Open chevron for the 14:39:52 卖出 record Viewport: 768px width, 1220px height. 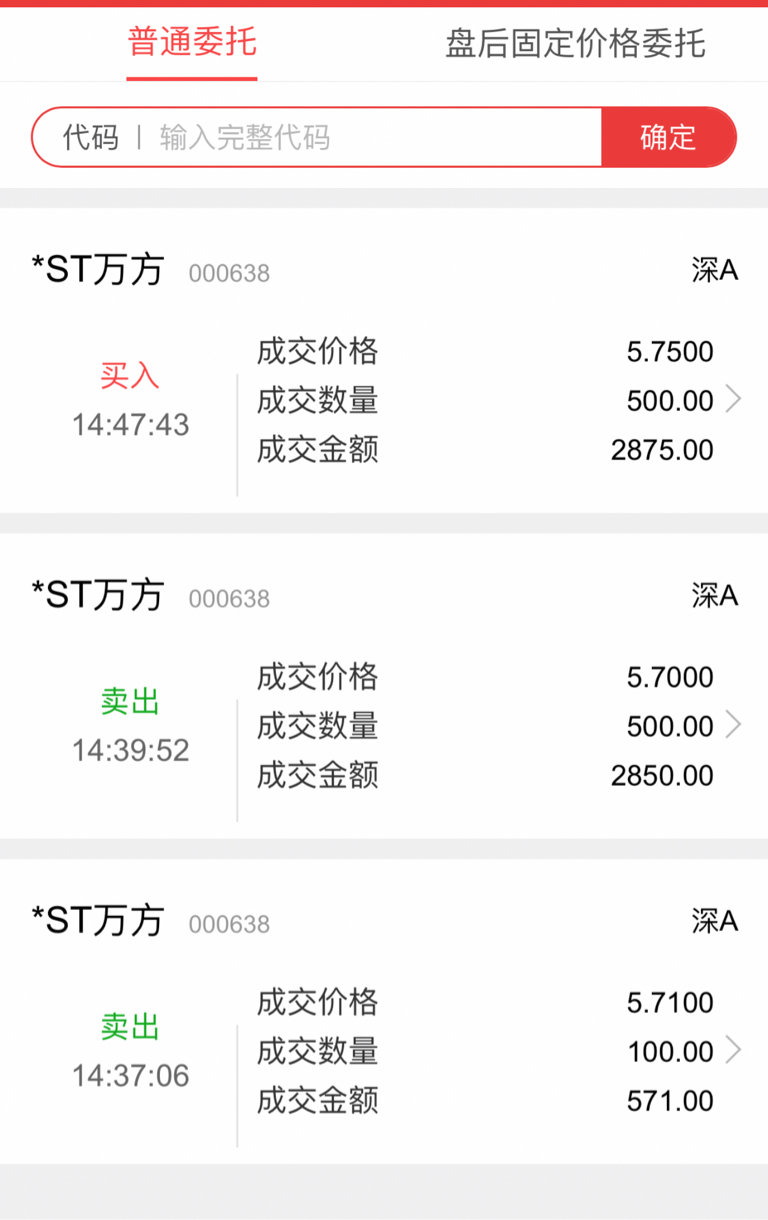734,725
